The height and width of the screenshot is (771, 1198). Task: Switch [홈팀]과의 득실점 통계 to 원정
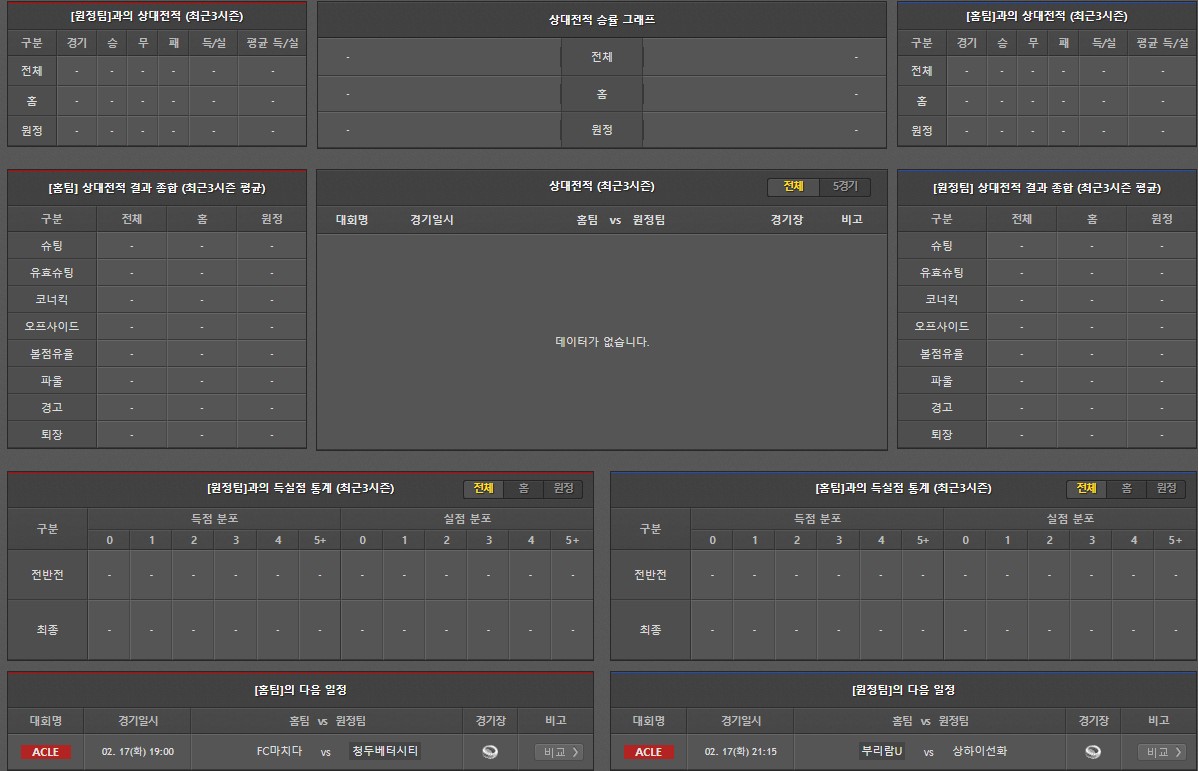[x=1166, y=489]
